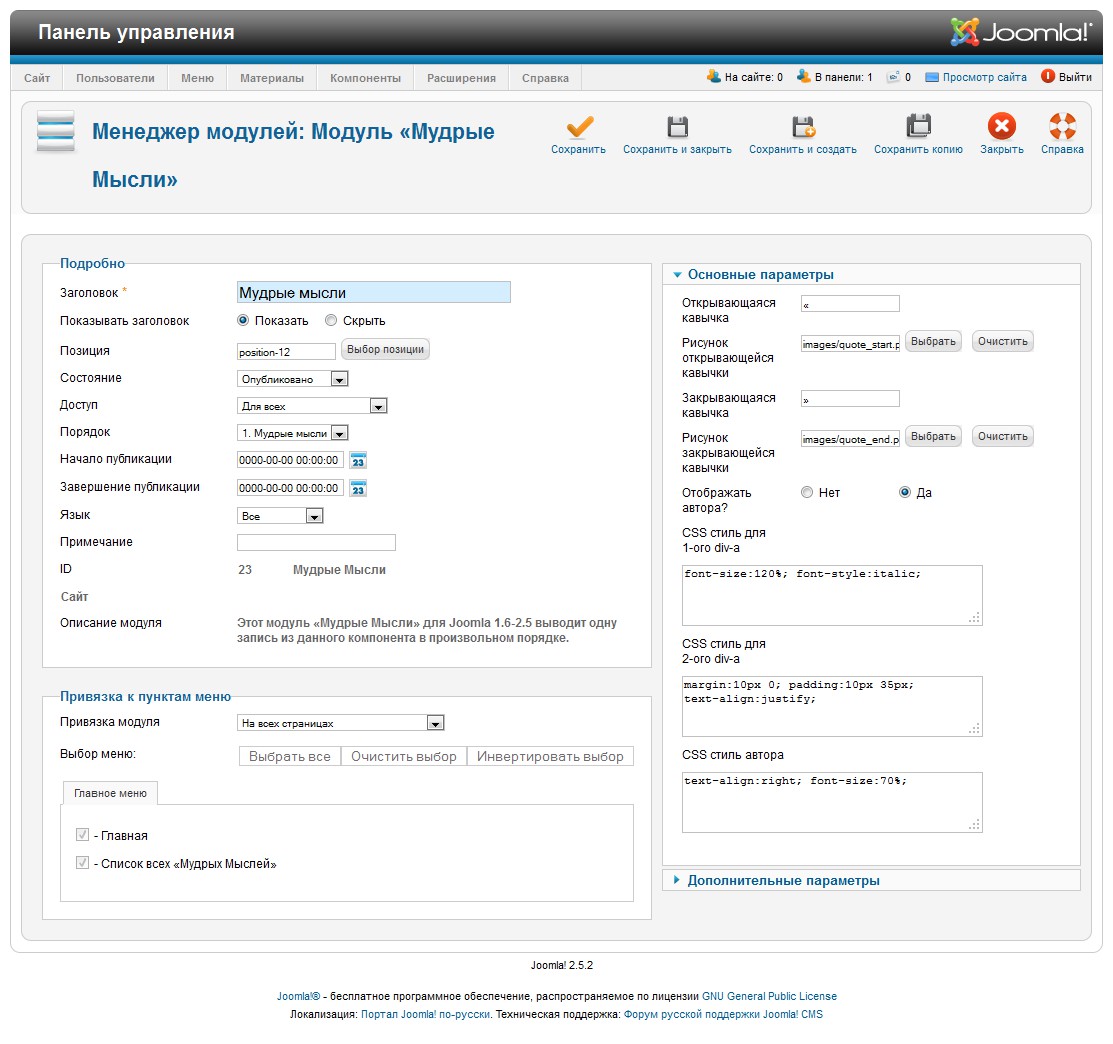The height and width of the screenshot is (1044, 1113).
Task: Click the Сохранить и закрыть floppy icon
Action: pyautogui.click(x=677, y=127)
